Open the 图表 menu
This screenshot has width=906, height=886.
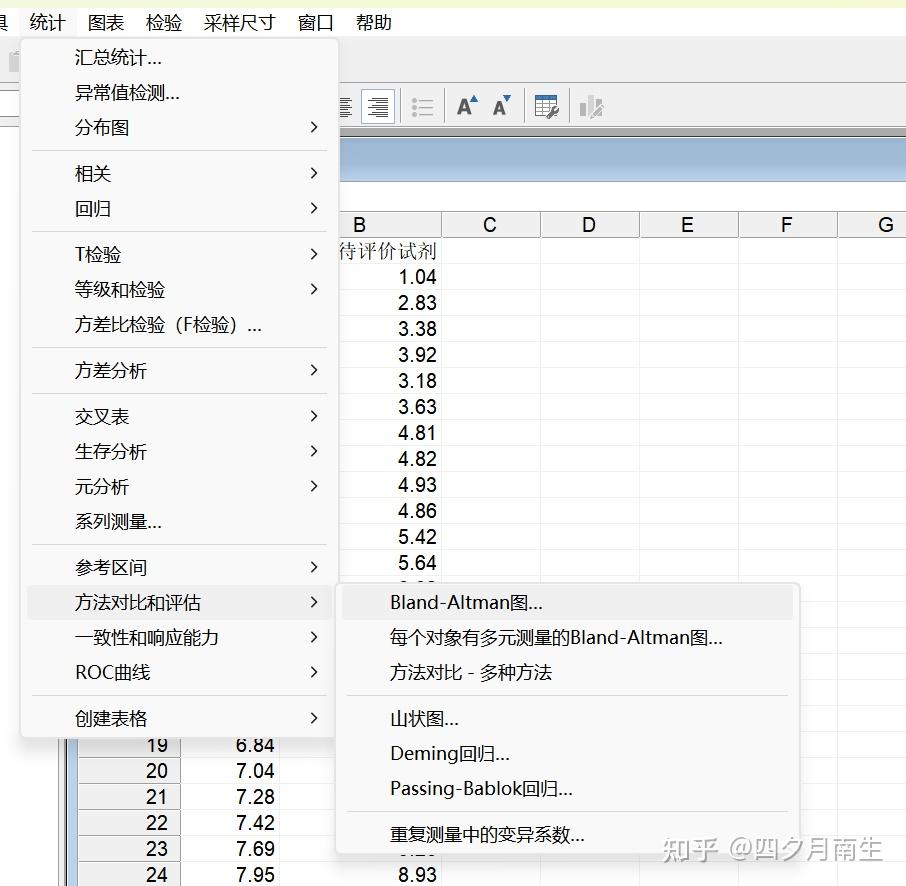click(x=105, y=22)
